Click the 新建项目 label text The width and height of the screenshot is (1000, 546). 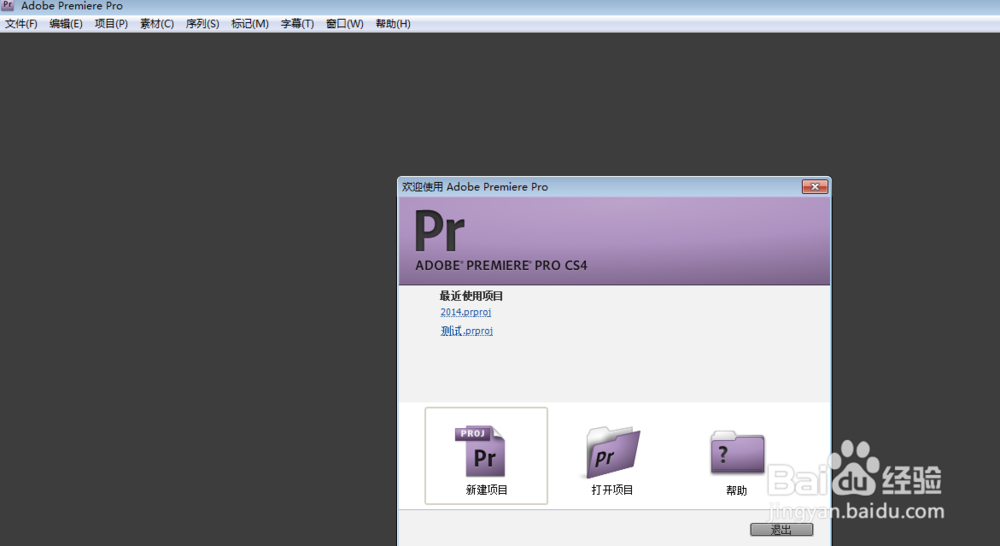coord(487,490)
